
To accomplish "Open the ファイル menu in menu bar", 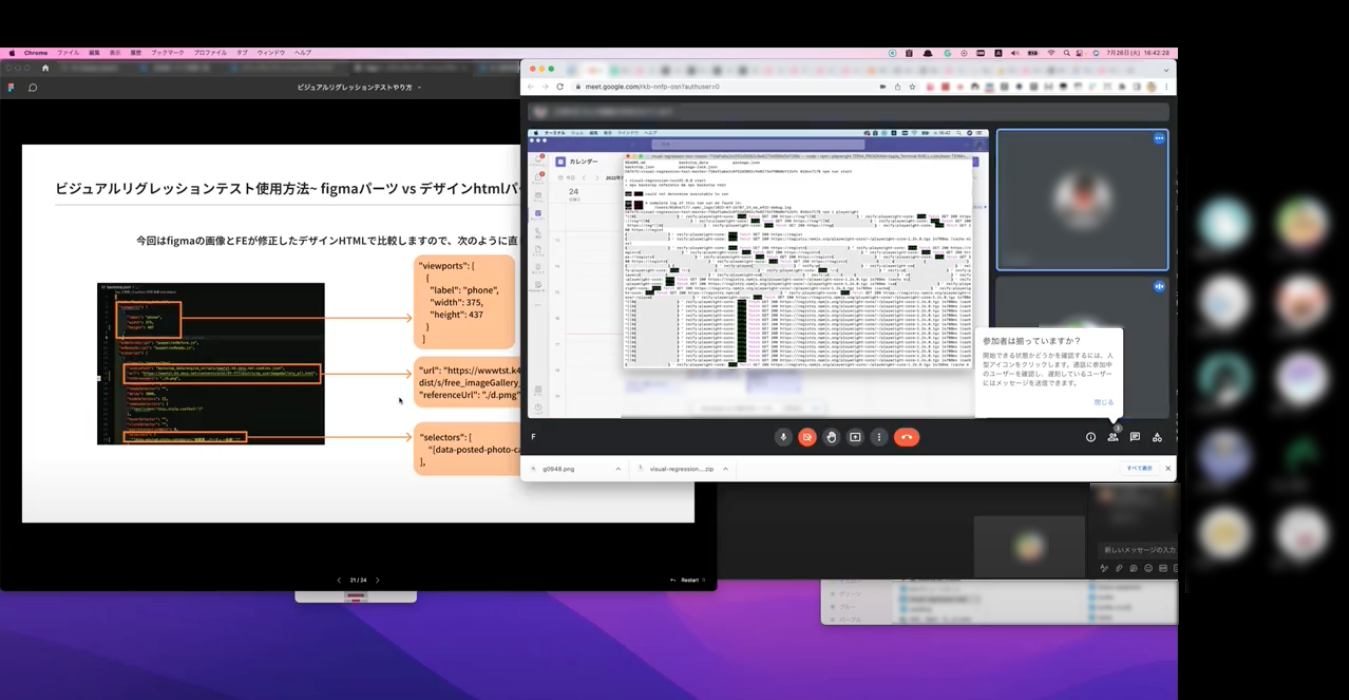I will [x=68, y=52].
